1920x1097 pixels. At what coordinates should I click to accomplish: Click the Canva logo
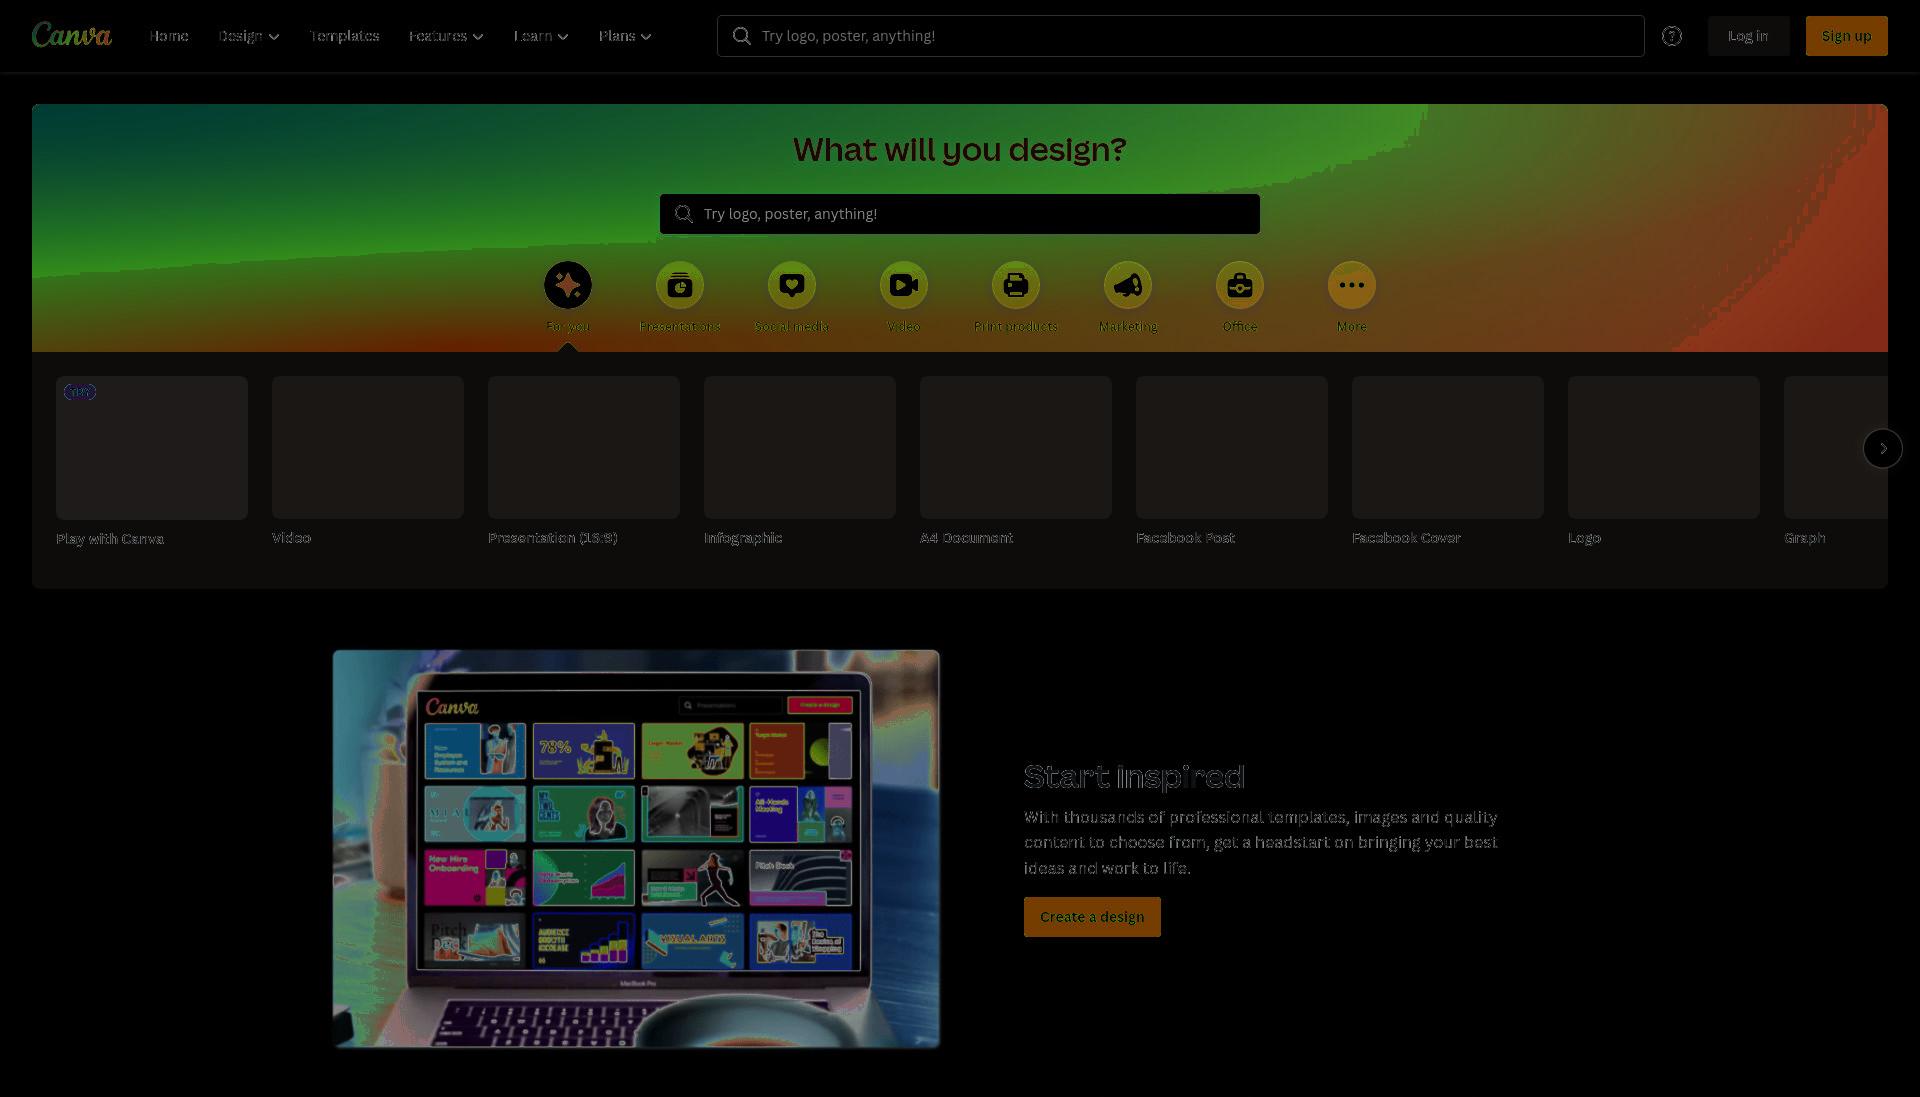pyautogui.click(x=72, y=35)
